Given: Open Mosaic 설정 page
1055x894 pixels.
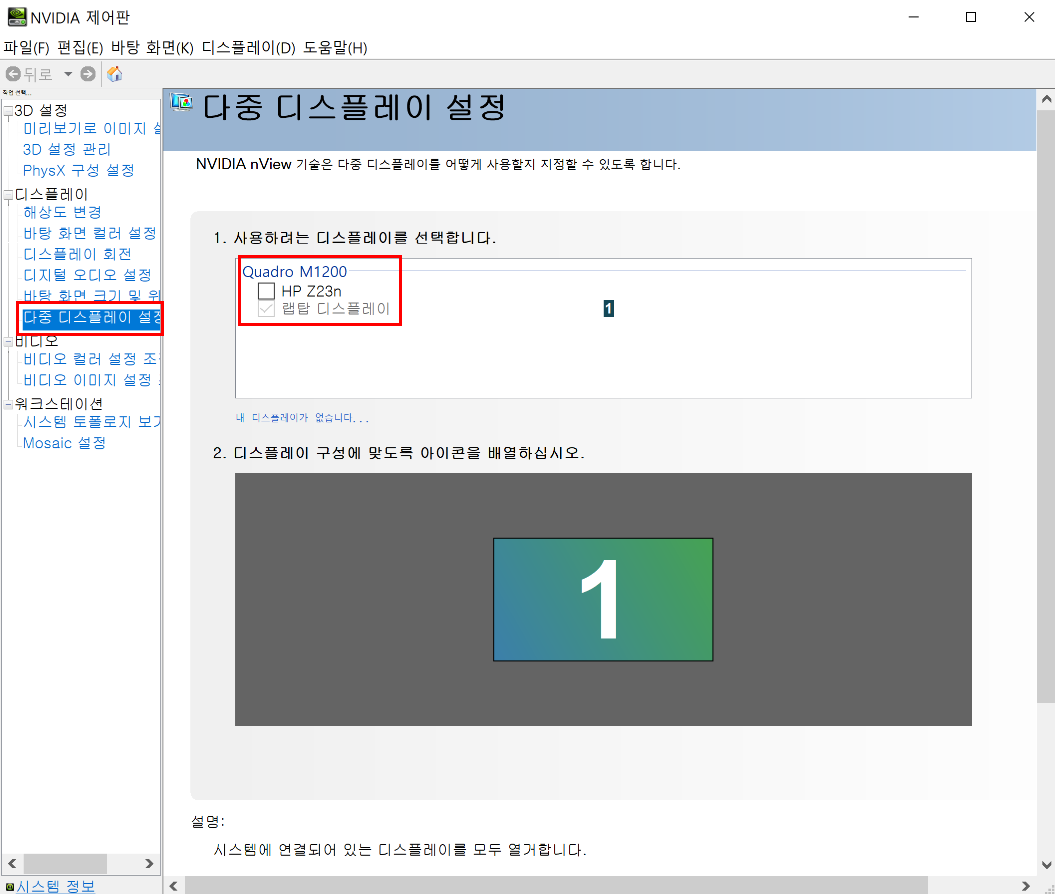Looking at the screenshot, I should tap(65, 443).
